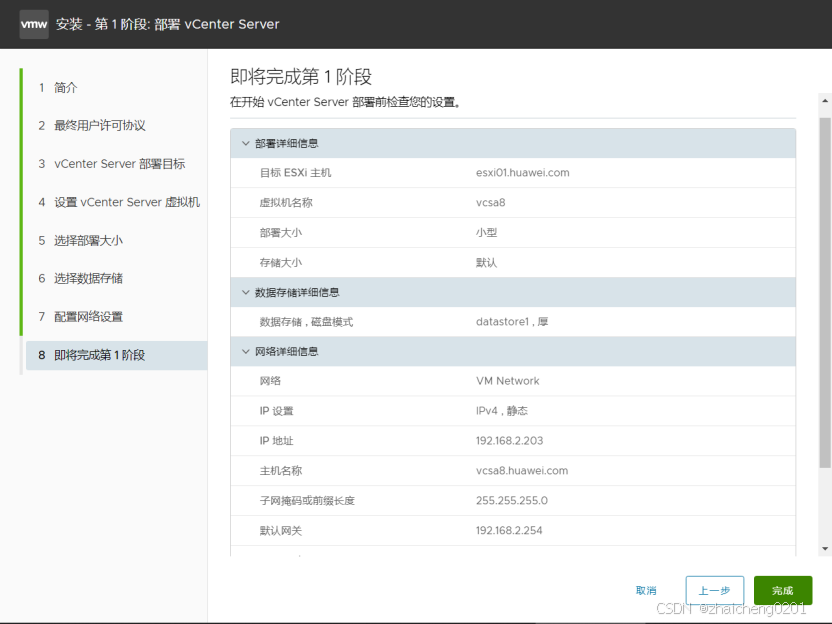
Task: Click the vmw logo icon
Action: pyautogui.click(x=34, y=24)
